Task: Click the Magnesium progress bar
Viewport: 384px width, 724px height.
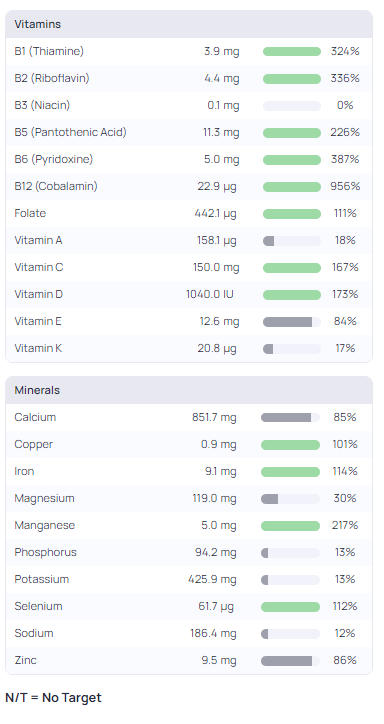Action: tap(290, 499)
